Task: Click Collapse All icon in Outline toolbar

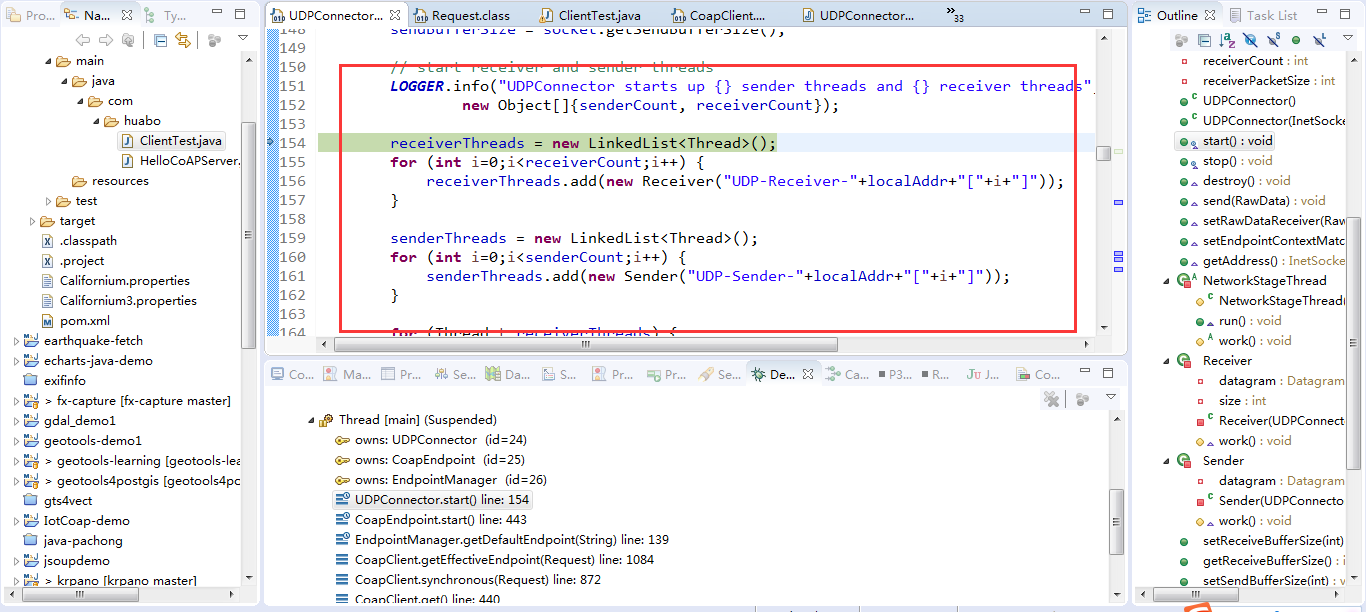Action: click(x=1204, y=40)
